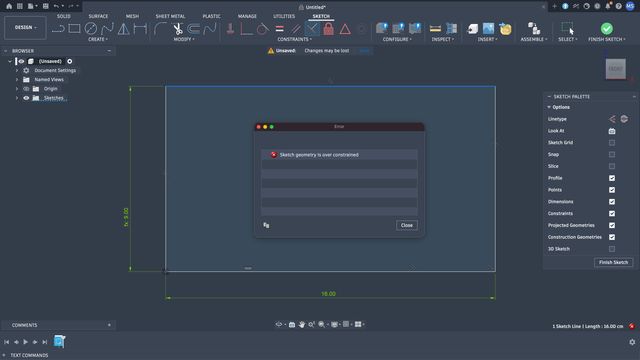Select the Sketch Dimension tool
The width and height of the screenshot is (640, 360).
[x=140, y=29]
